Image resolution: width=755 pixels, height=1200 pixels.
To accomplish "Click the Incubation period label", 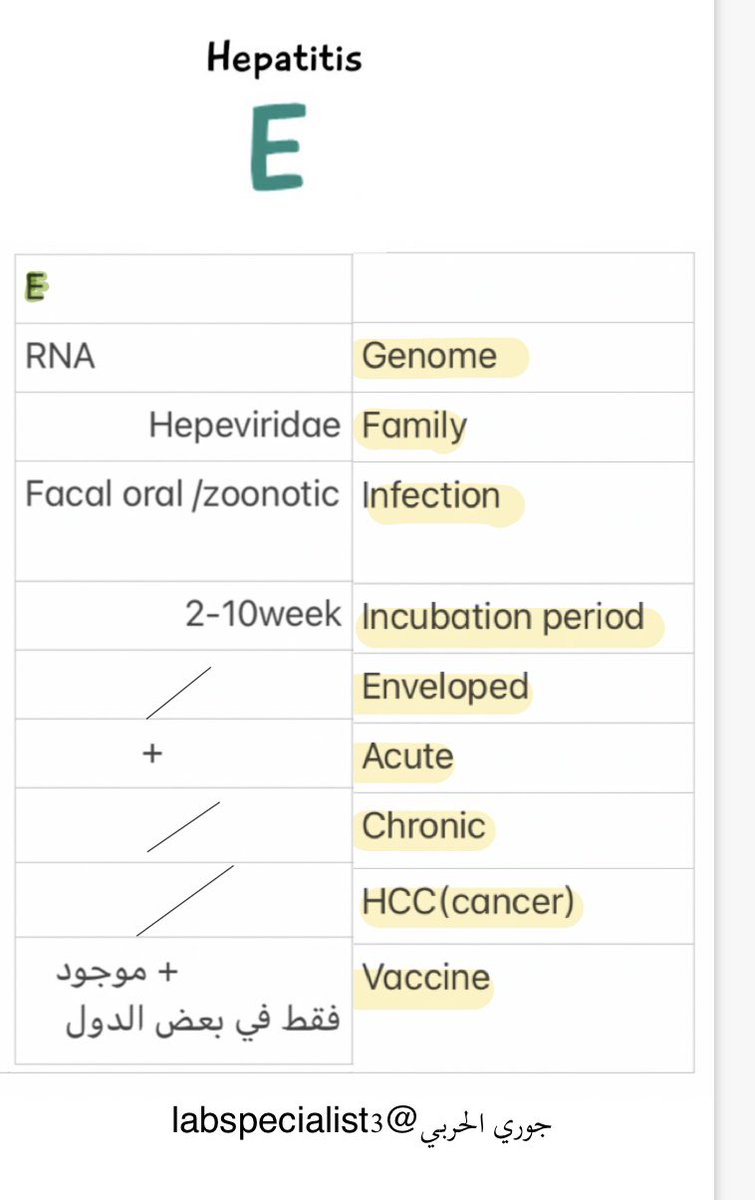I will 503,618.
